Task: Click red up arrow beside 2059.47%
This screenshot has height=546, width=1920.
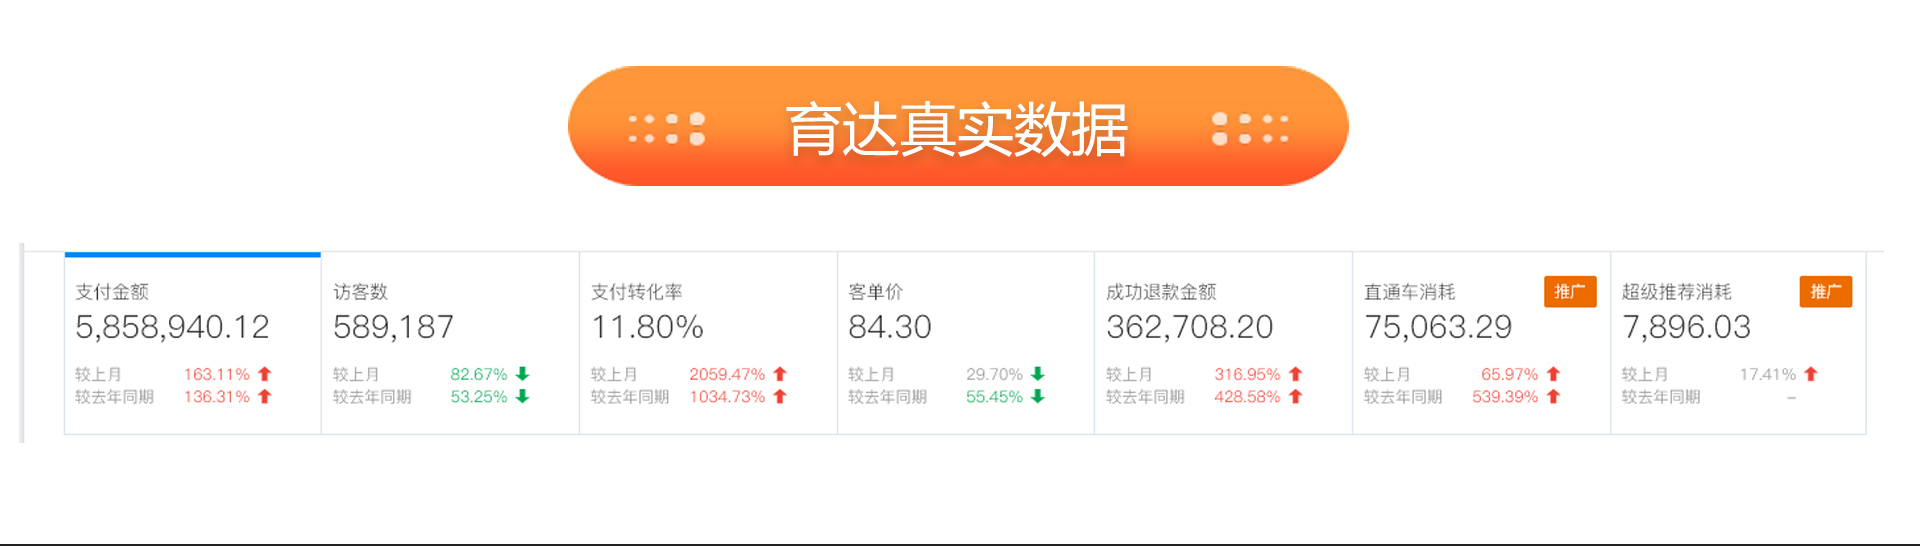Action: (780, 374)
